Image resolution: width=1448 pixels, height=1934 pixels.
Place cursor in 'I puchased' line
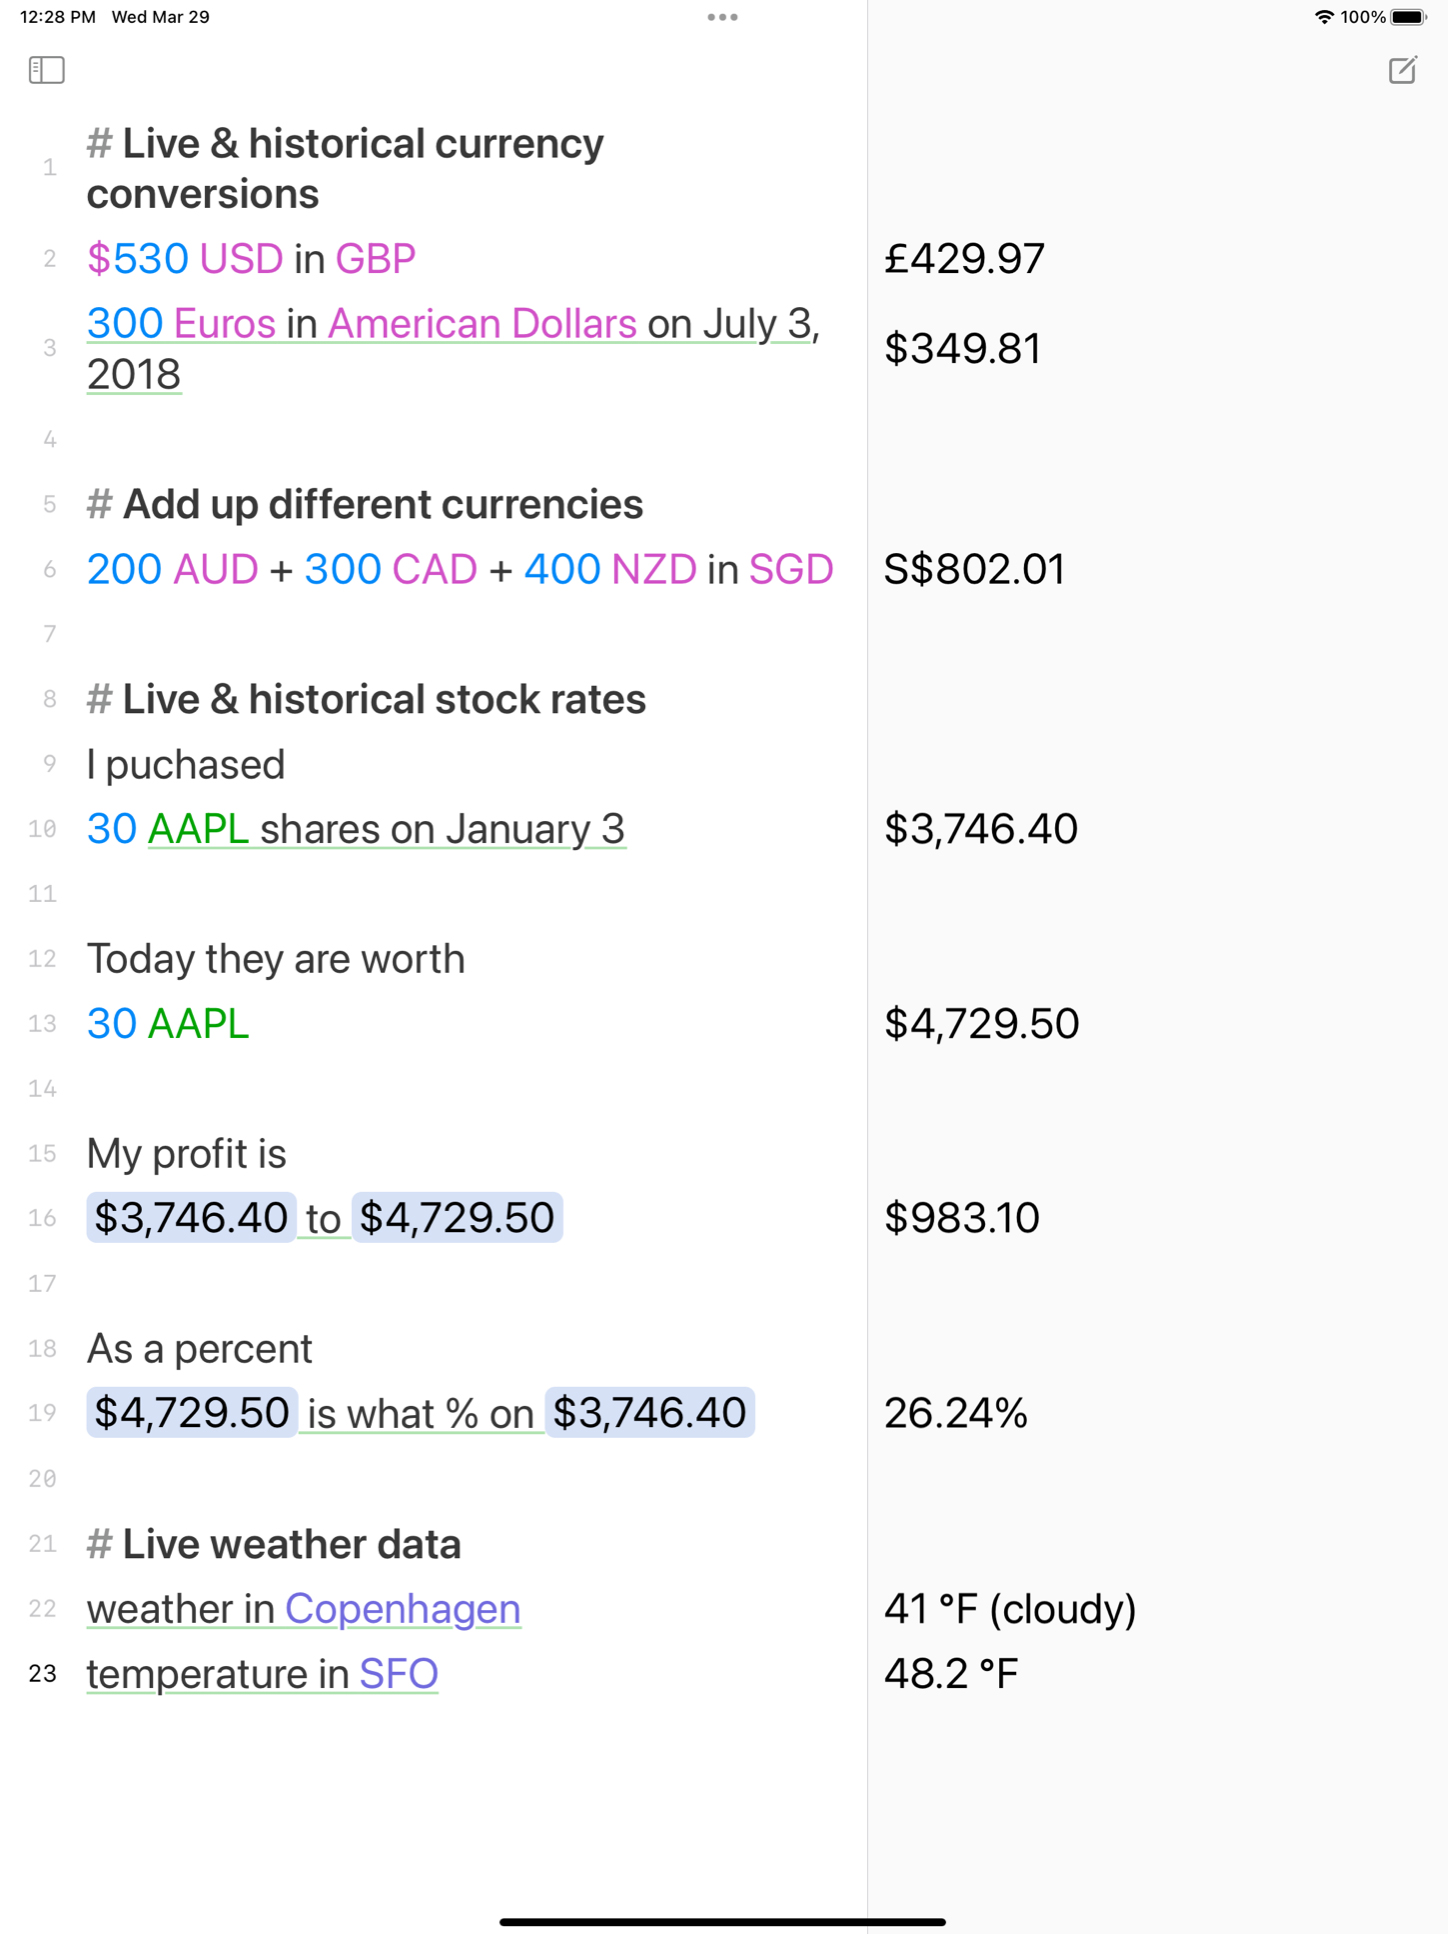pos(186,764)
